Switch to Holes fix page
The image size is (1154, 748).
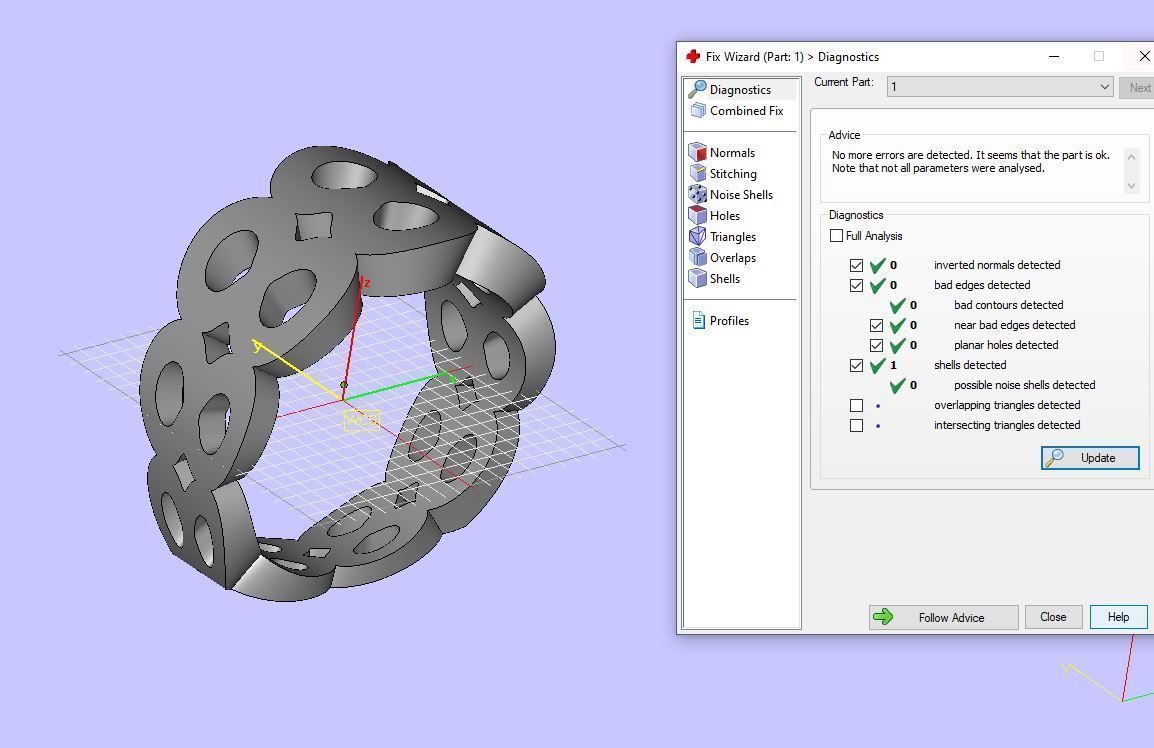pyautogui.click(x=725, y=215)
